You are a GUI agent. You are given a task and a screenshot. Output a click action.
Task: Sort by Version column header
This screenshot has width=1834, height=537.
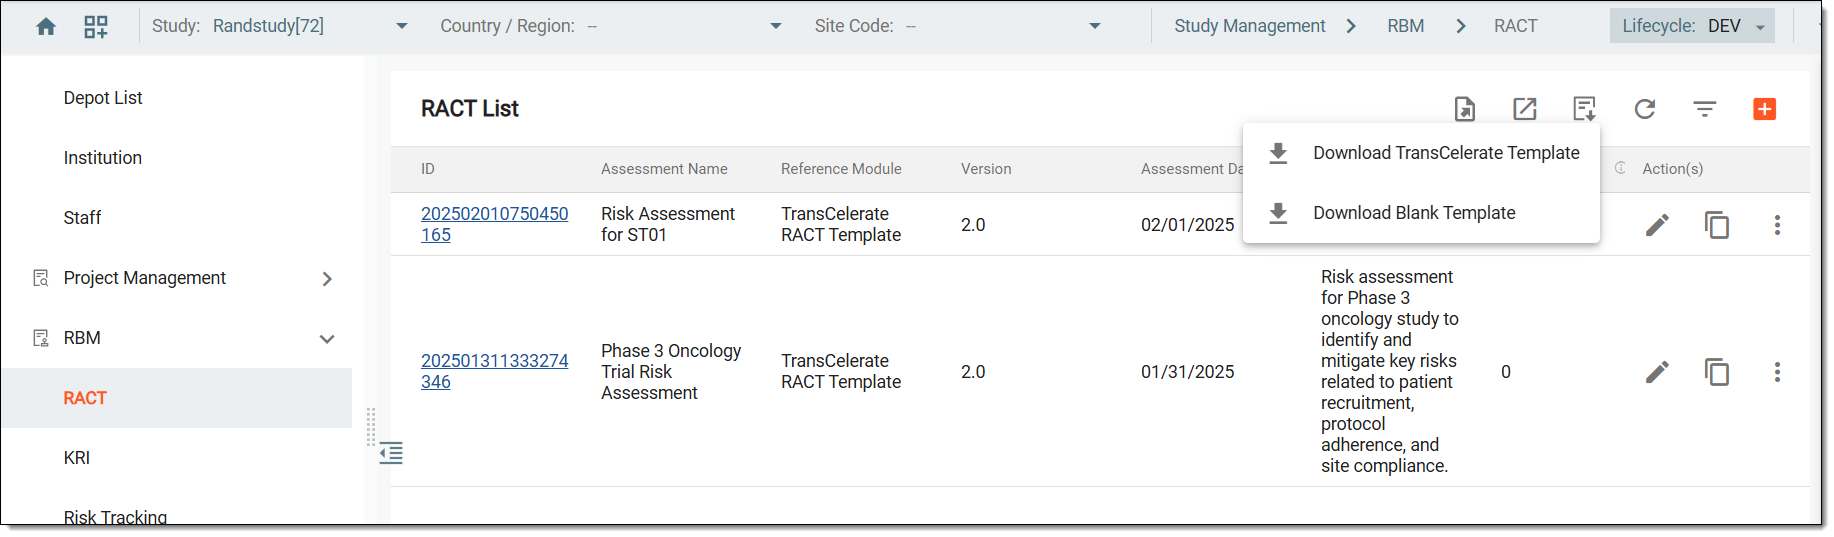[x=986, y=169]
